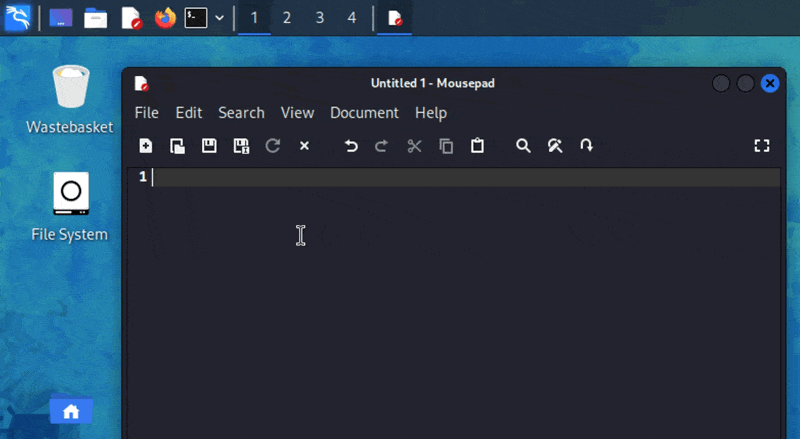The image size is (800, 439).
Task: Open the File menu
Action: point(146,113)
